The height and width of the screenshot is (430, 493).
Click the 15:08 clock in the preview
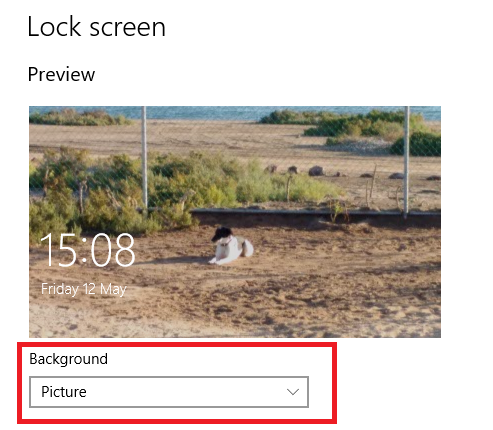pyautogui.click(x=88, y=250)
